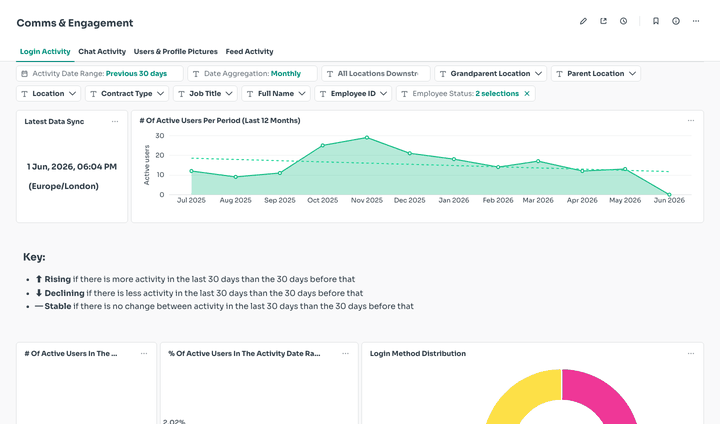Open the info circle icon in header
This screenshot has width=720, height=424.
pos(676,21)
